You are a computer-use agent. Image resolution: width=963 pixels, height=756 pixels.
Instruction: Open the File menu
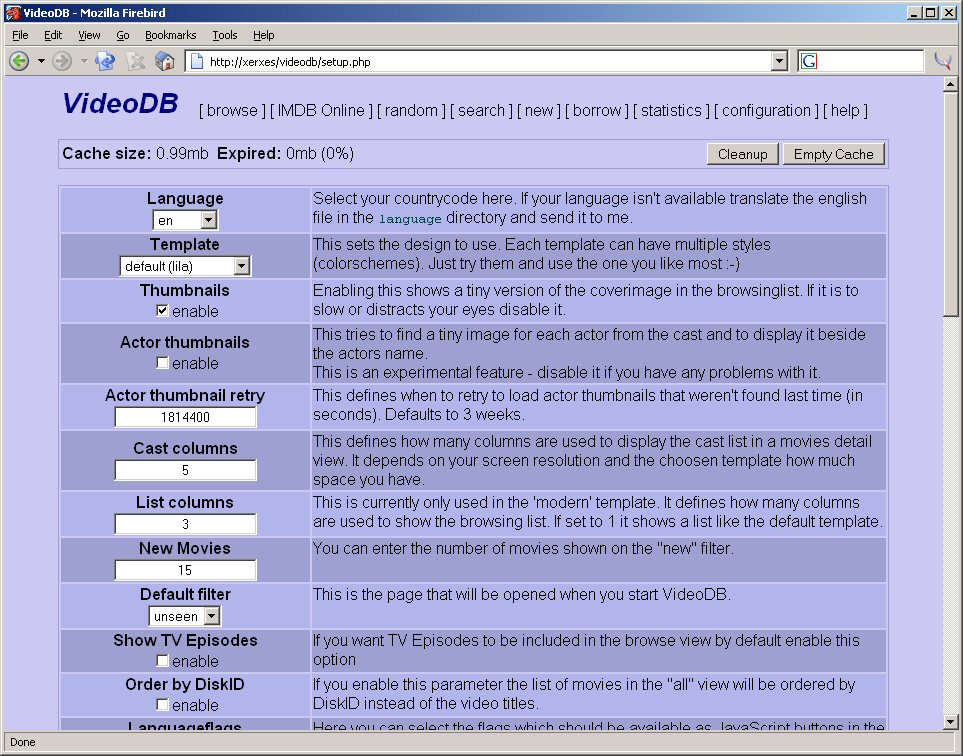pos(20,35)
